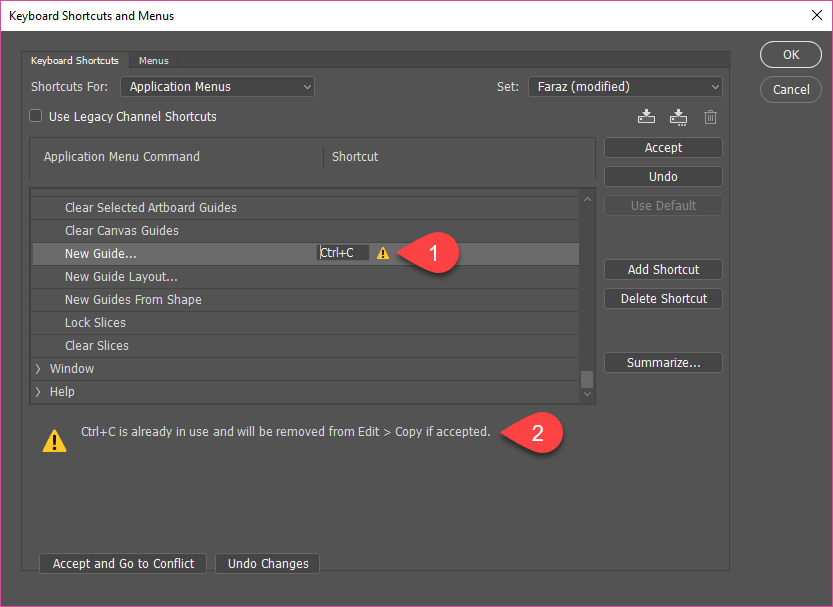
Task: Expand the Window menu group
Action: click(38, 369)
